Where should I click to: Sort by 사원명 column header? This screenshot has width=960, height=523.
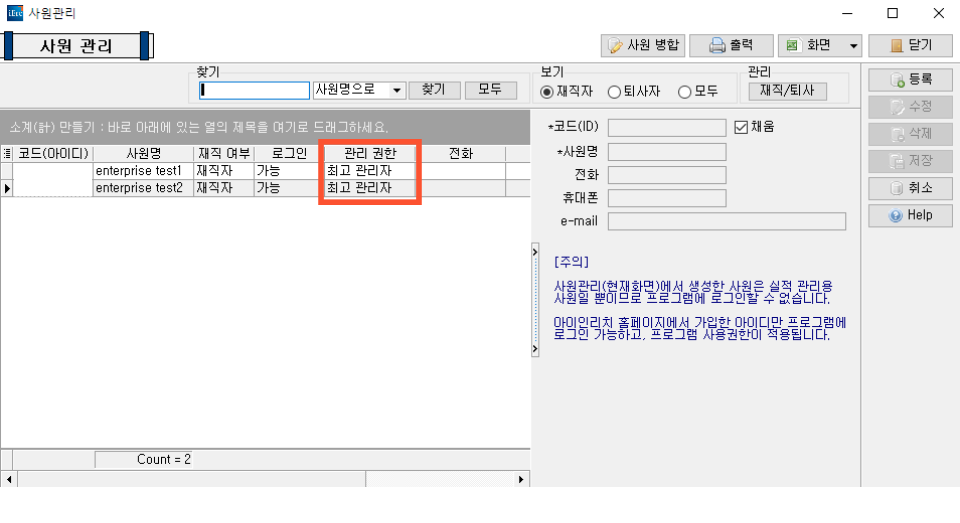pos(143,154)
